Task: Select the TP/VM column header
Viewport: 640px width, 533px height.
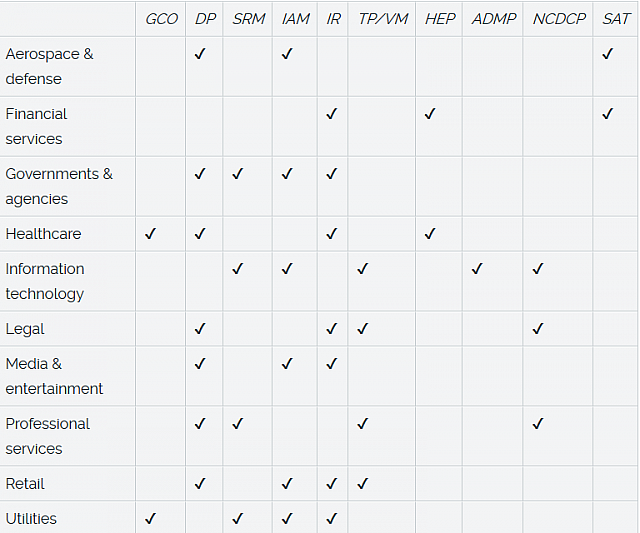Action: [383, 19]
